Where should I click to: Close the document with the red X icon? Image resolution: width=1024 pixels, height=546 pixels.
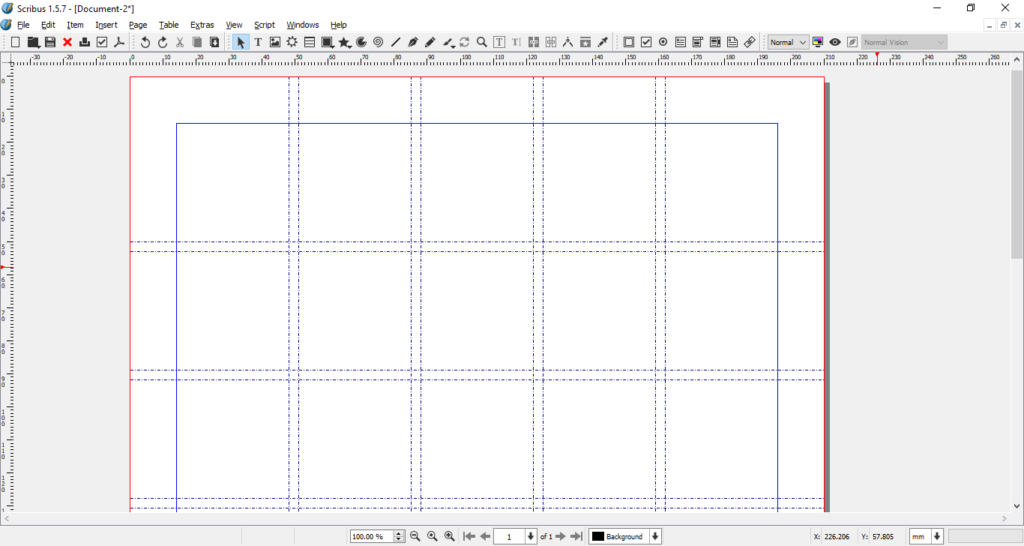click(67, 42)
